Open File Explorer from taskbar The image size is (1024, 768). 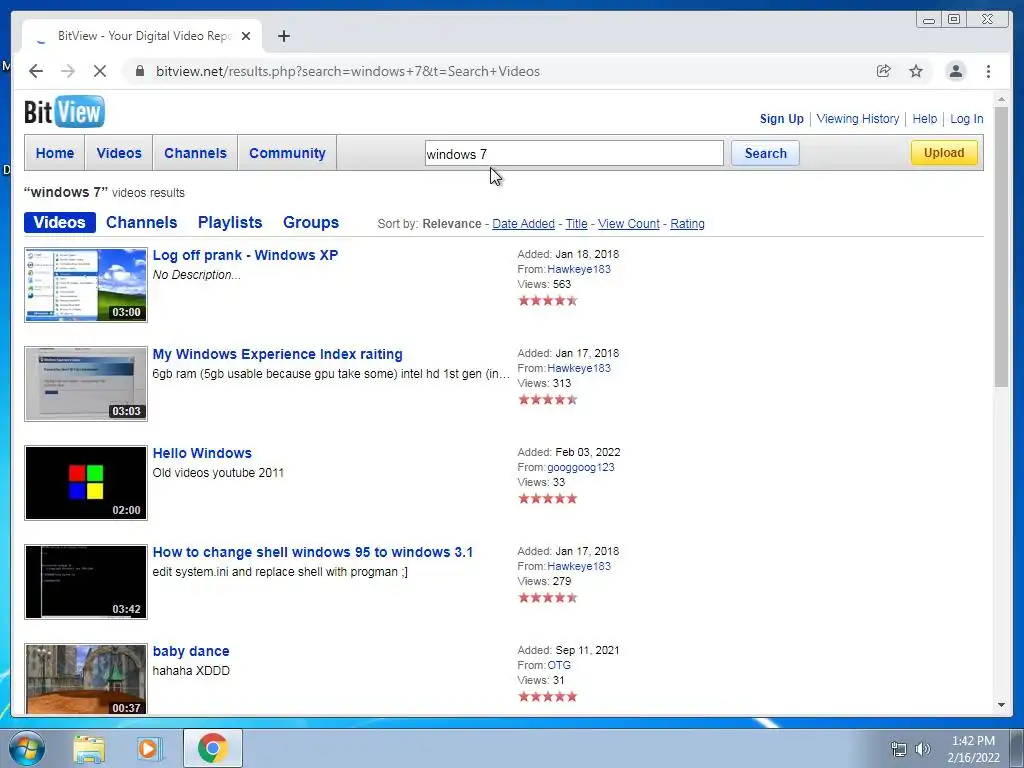click(x=89, y=749)
